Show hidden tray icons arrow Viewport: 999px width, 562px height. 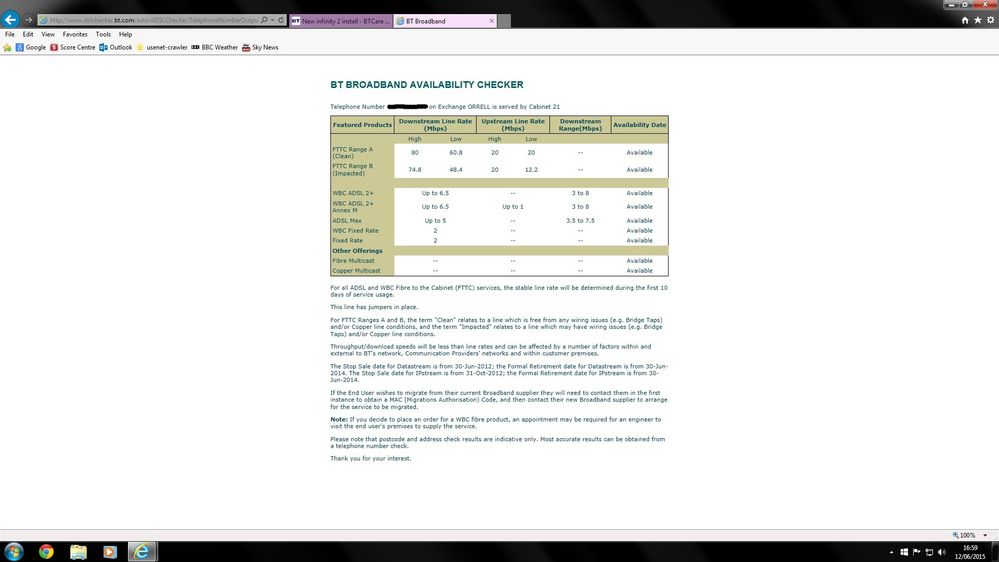(891, 552)
